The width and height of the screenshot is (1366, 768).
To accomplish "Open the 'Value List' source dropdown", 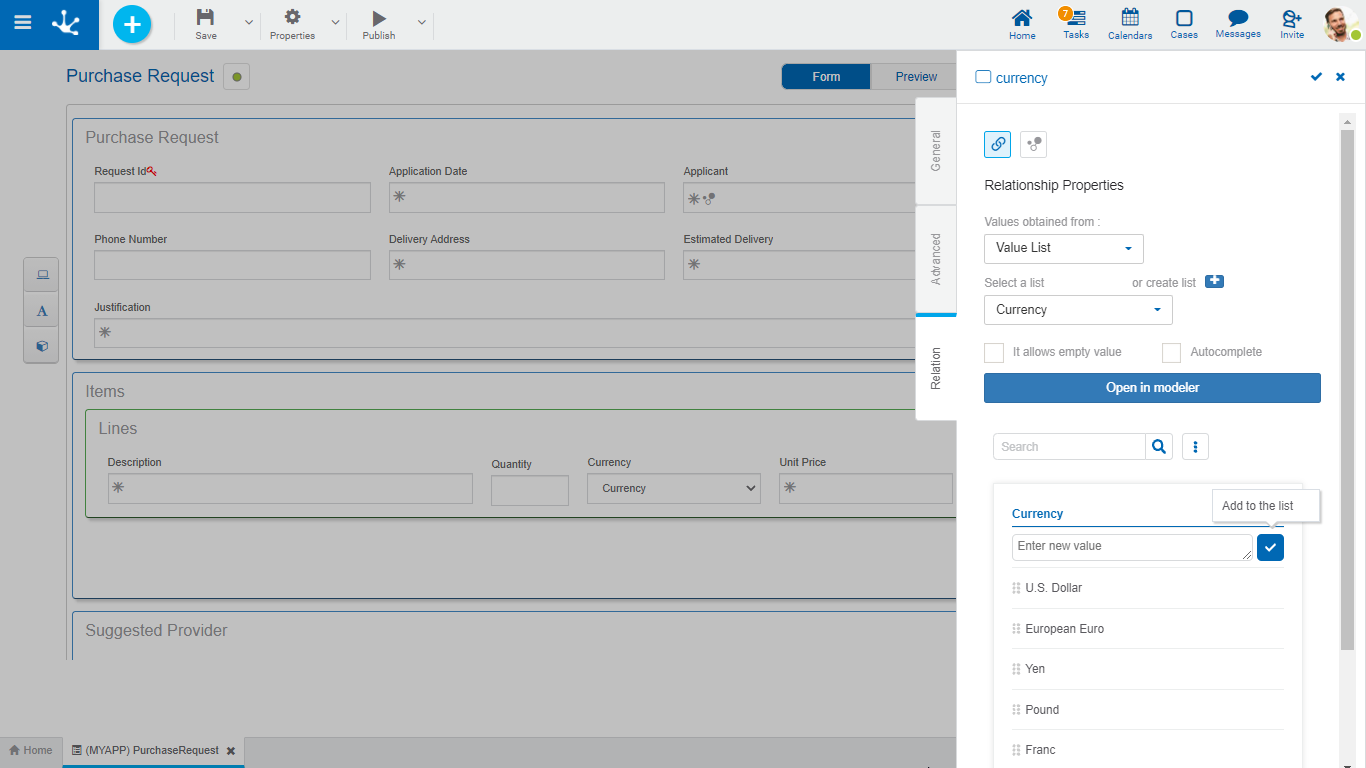I will pos(1063,248).
